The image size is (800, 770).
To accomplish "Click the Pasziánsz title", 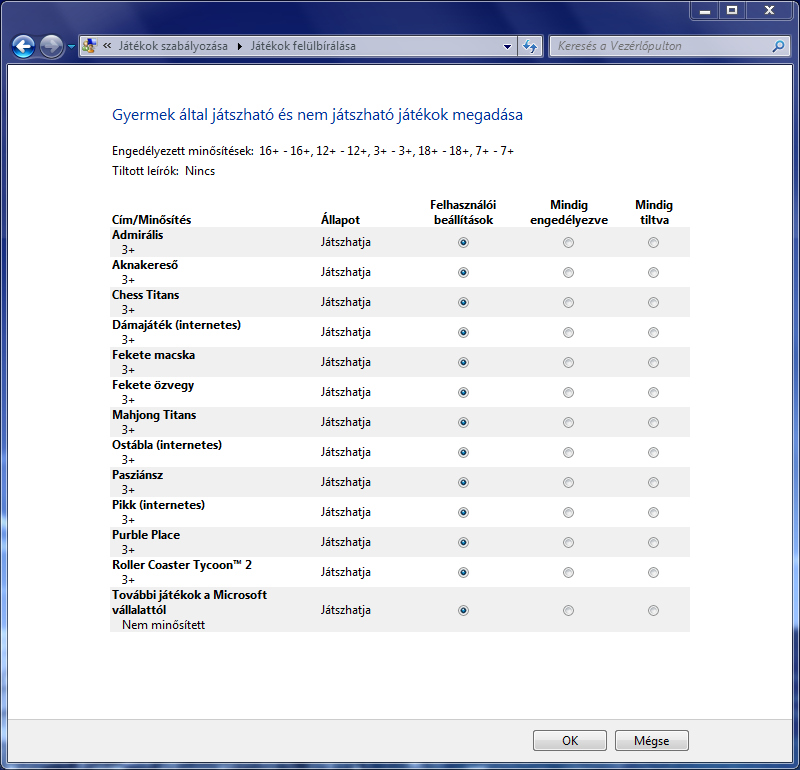I will coord(138,475).
